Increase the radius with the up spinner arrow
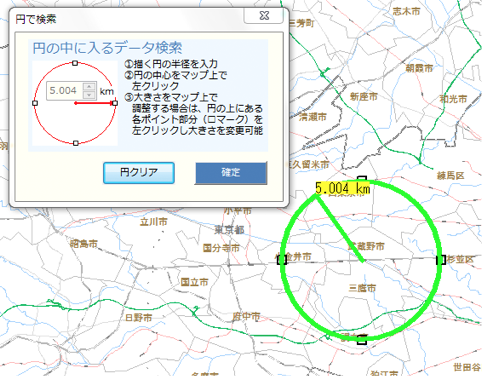 click(x=89, y=86)
